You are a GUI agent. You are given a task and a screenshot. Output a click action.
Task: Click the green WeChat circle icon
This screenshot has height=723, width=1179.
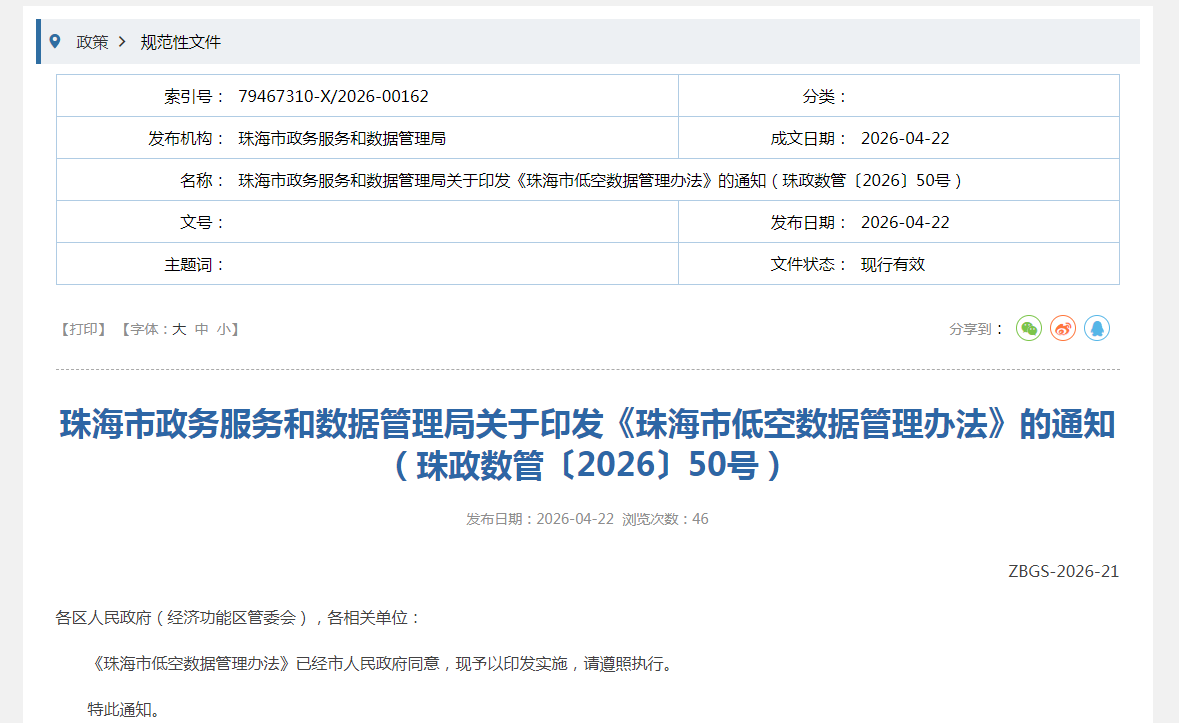(1028, 328)
